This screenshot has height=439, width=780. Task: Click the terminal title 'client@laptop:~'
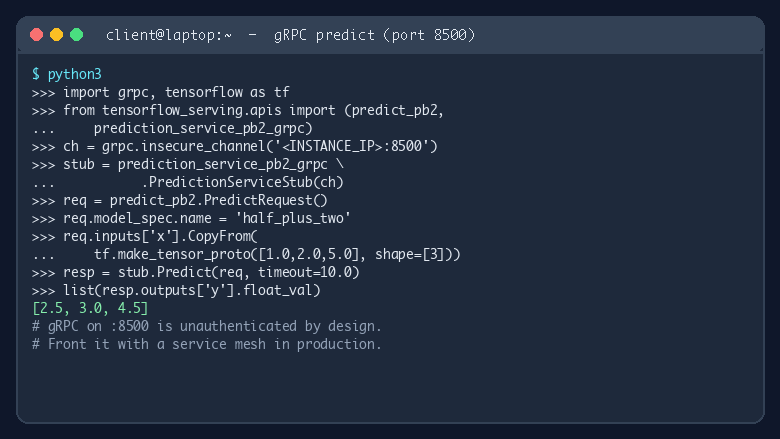click(169, 35)
